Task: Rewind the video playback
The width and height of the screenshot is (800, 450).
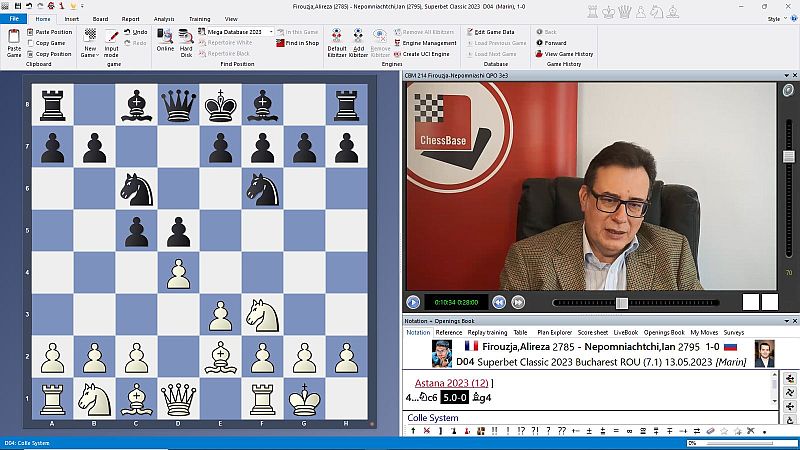Action: coord(498,302)
